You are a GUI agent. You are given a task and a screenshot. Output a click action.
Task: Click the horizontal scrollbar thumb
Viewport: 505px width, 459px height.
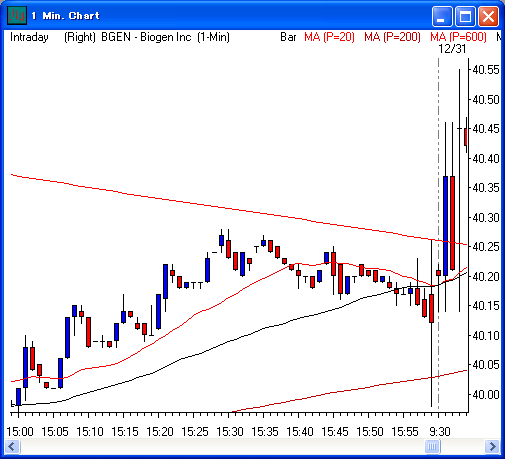click(433, 446)
